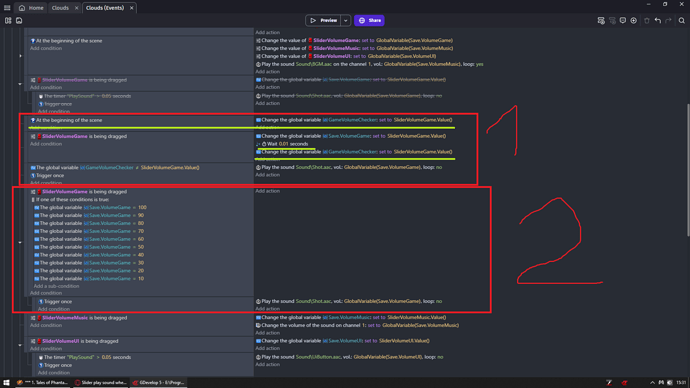The image size is (690, 388).
Task: Open the hamburger main menu
Action: click(x=7, y=8)
